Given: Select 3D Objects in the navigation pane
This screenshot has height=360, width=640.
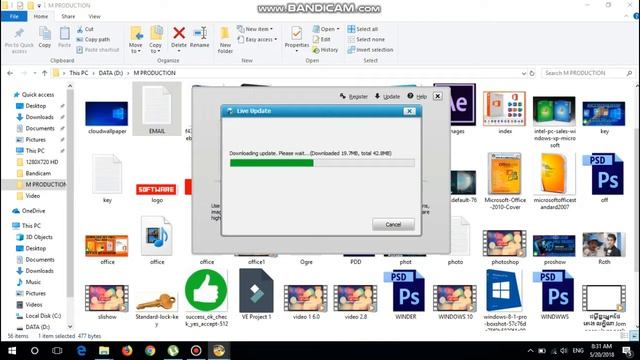Looking at the screenshot, I should 39,237.
